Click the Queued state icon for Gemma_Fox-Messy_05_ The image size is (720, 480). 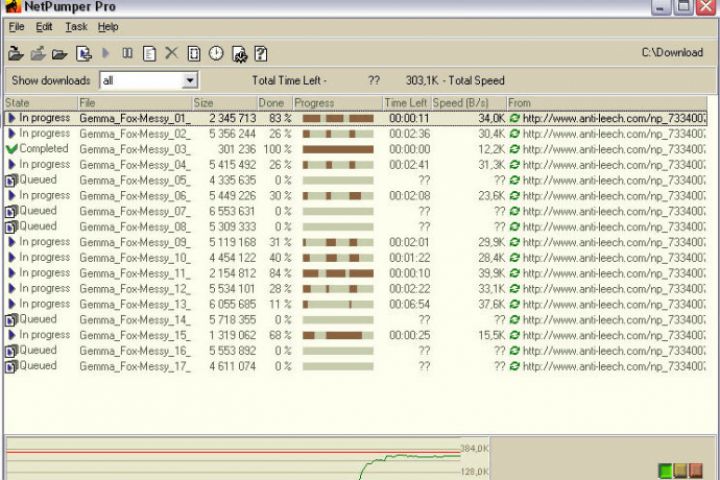pos(11,180)
